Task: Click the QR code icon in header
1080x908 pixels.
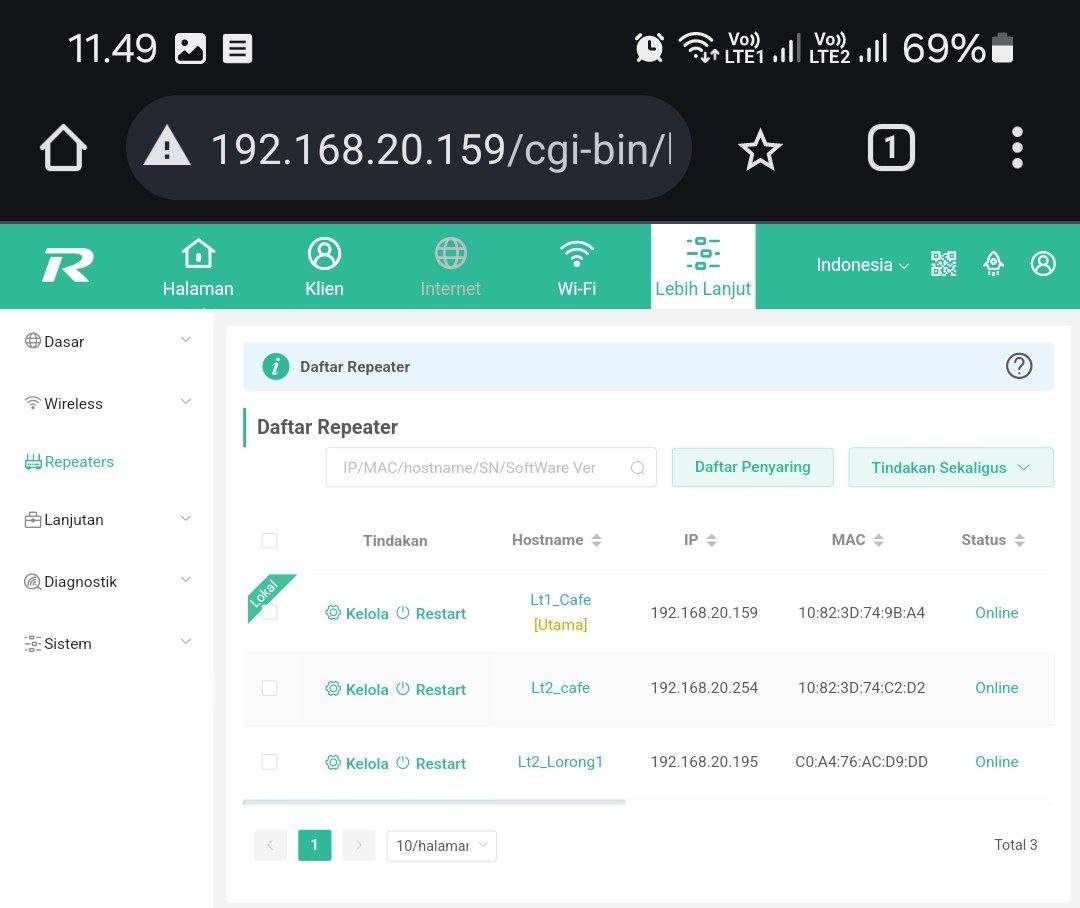Action: (x=943, y=264)
